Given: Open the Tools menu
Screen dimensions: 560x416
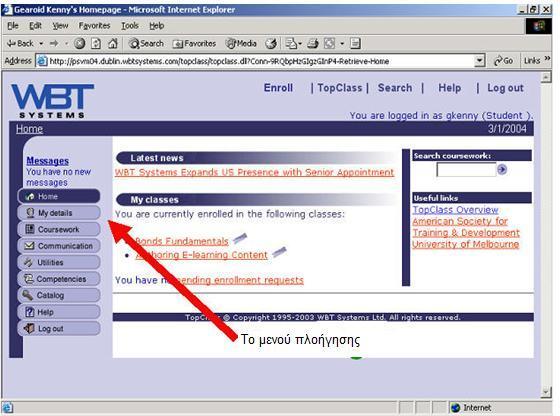Looking at the screenshot, I should pos(130,26).
